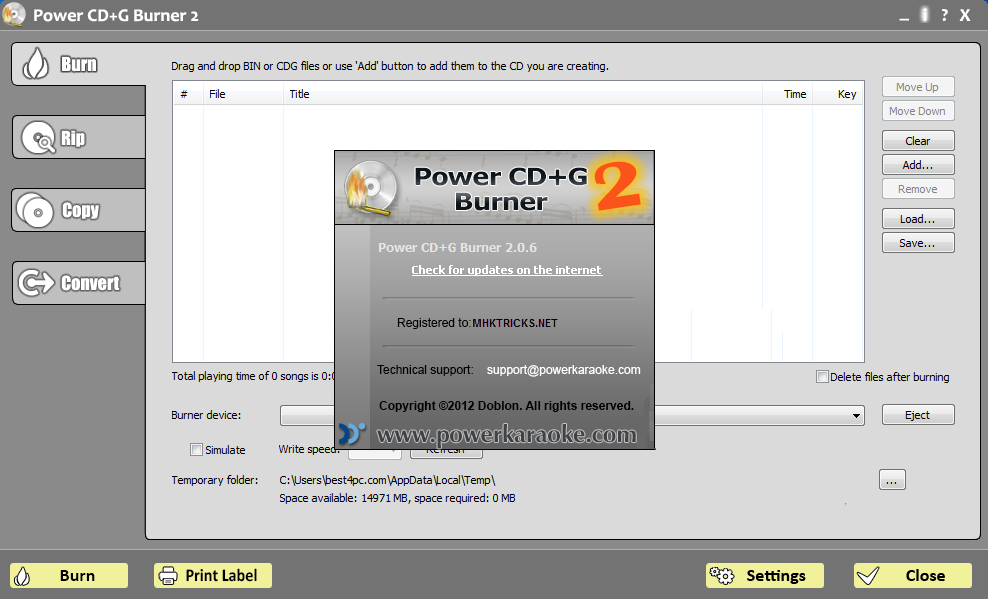Visit www.powerkaraoke.com link in about box
The width and height of the screenshot is (988, 599).
pos(507,435)
